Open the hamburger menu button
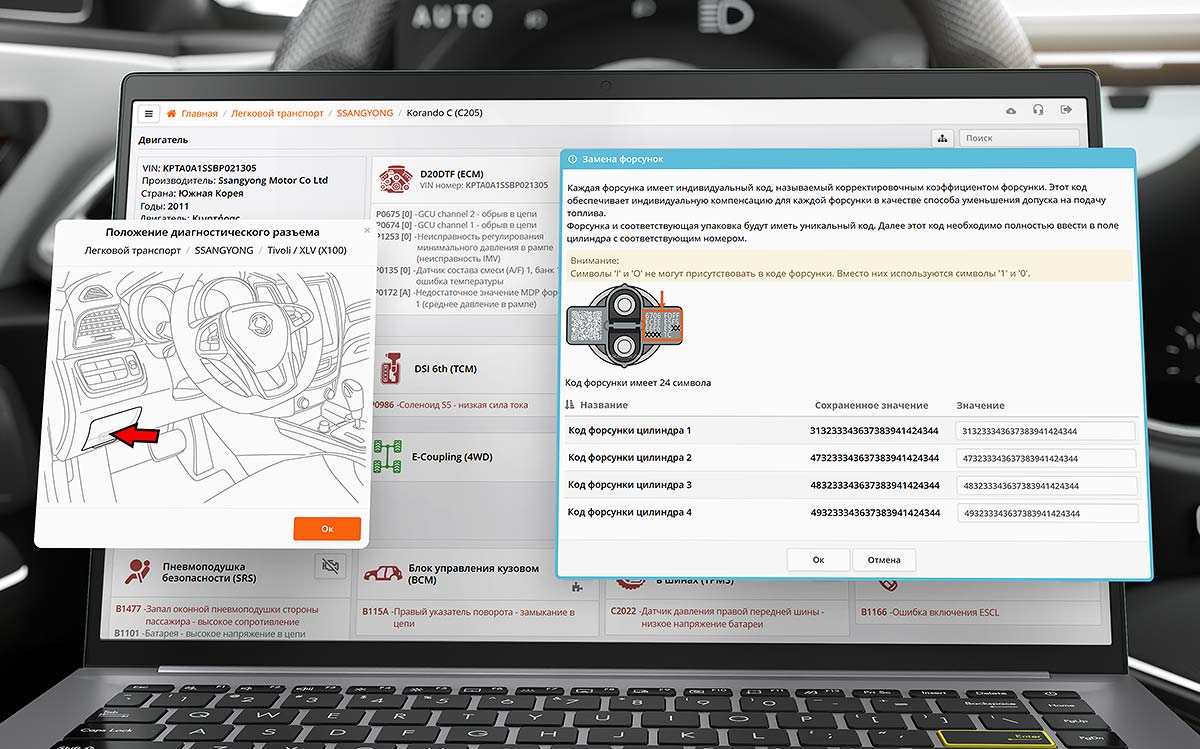 [x=149, y=113]
